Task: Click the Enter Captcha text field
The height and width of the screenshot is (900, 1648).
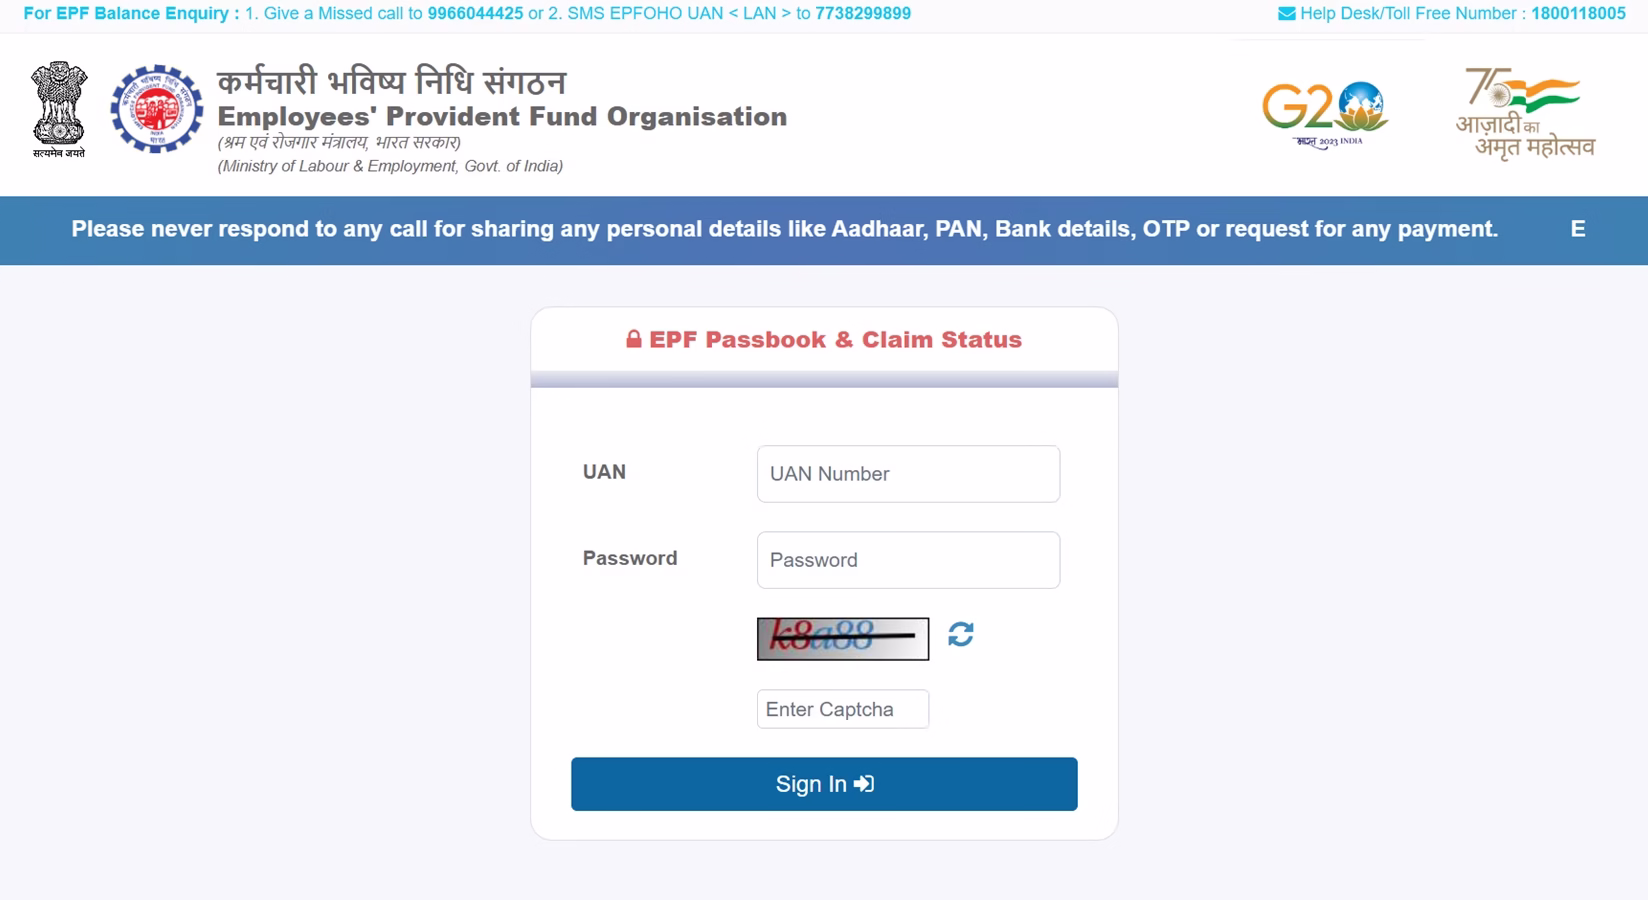Action: pos(841,708)
